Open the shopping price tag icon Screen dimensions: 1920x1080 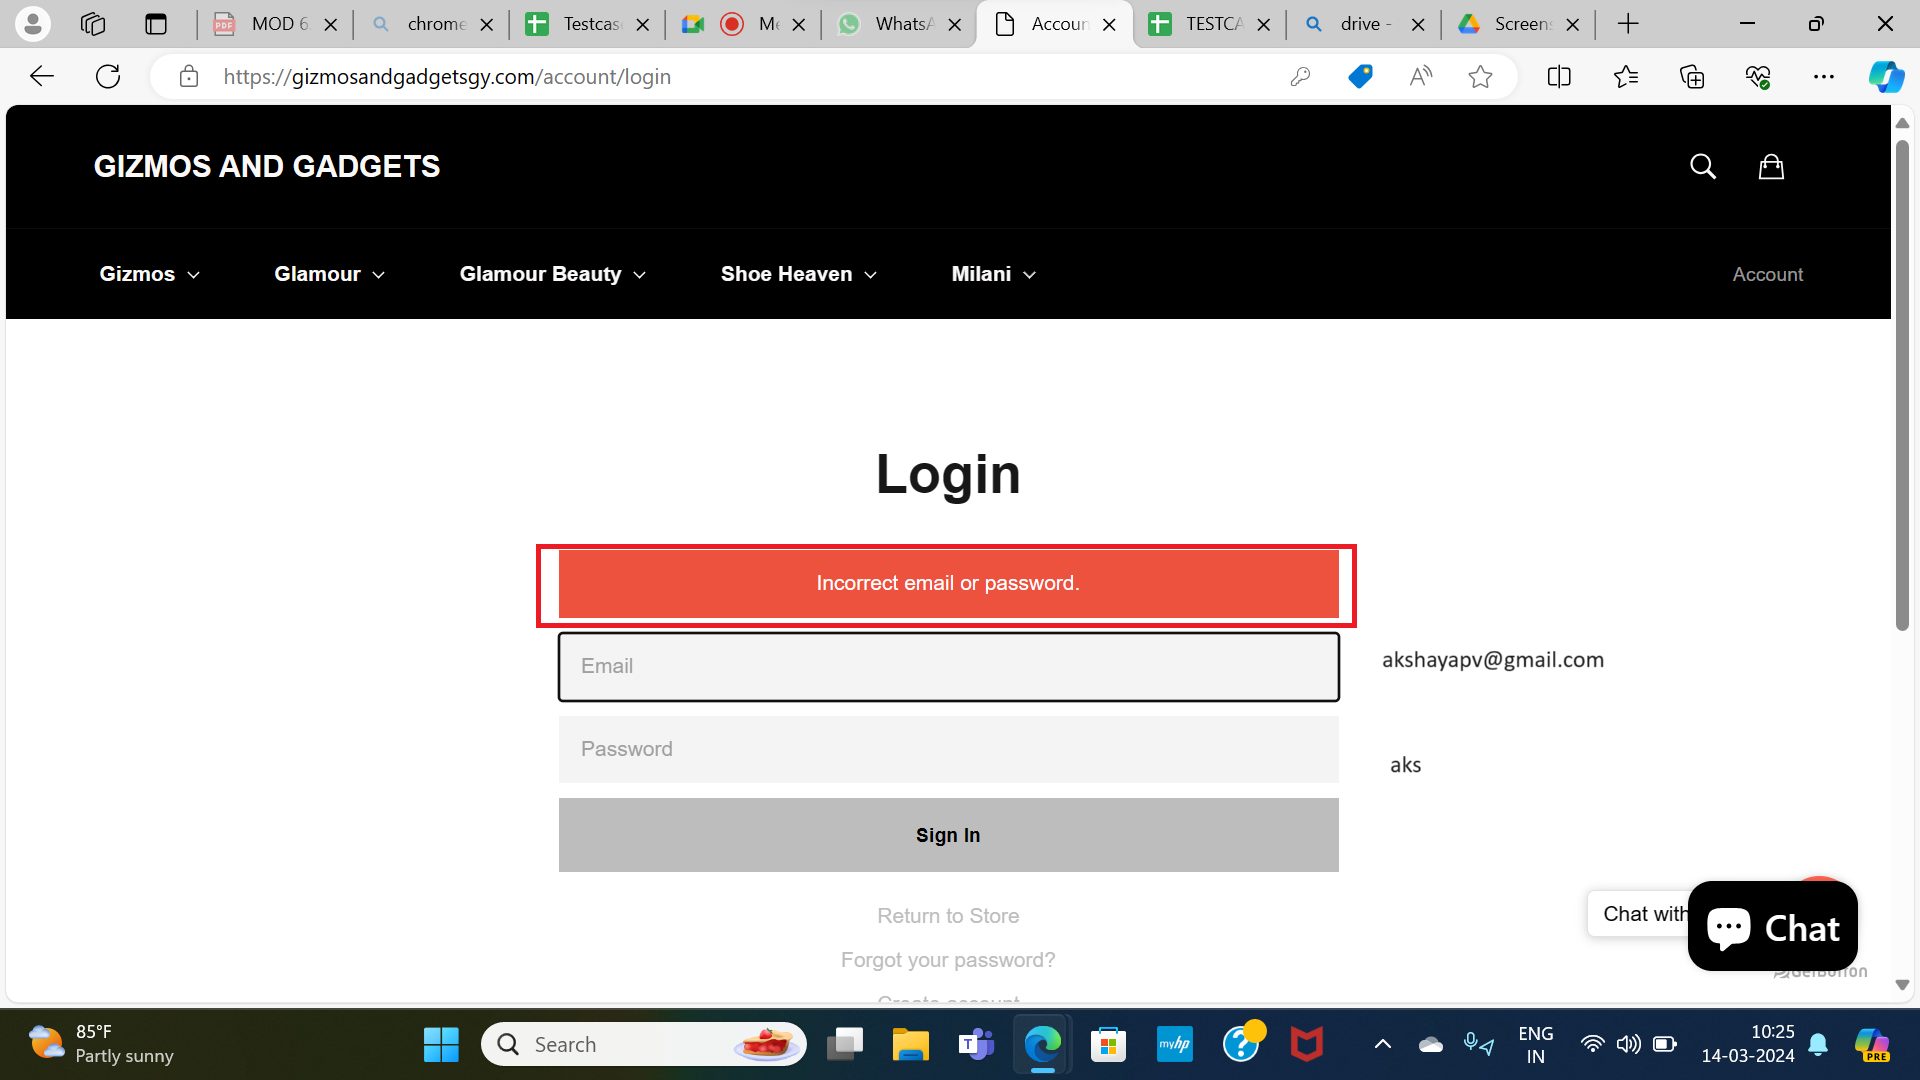[x=1360, y=76]
